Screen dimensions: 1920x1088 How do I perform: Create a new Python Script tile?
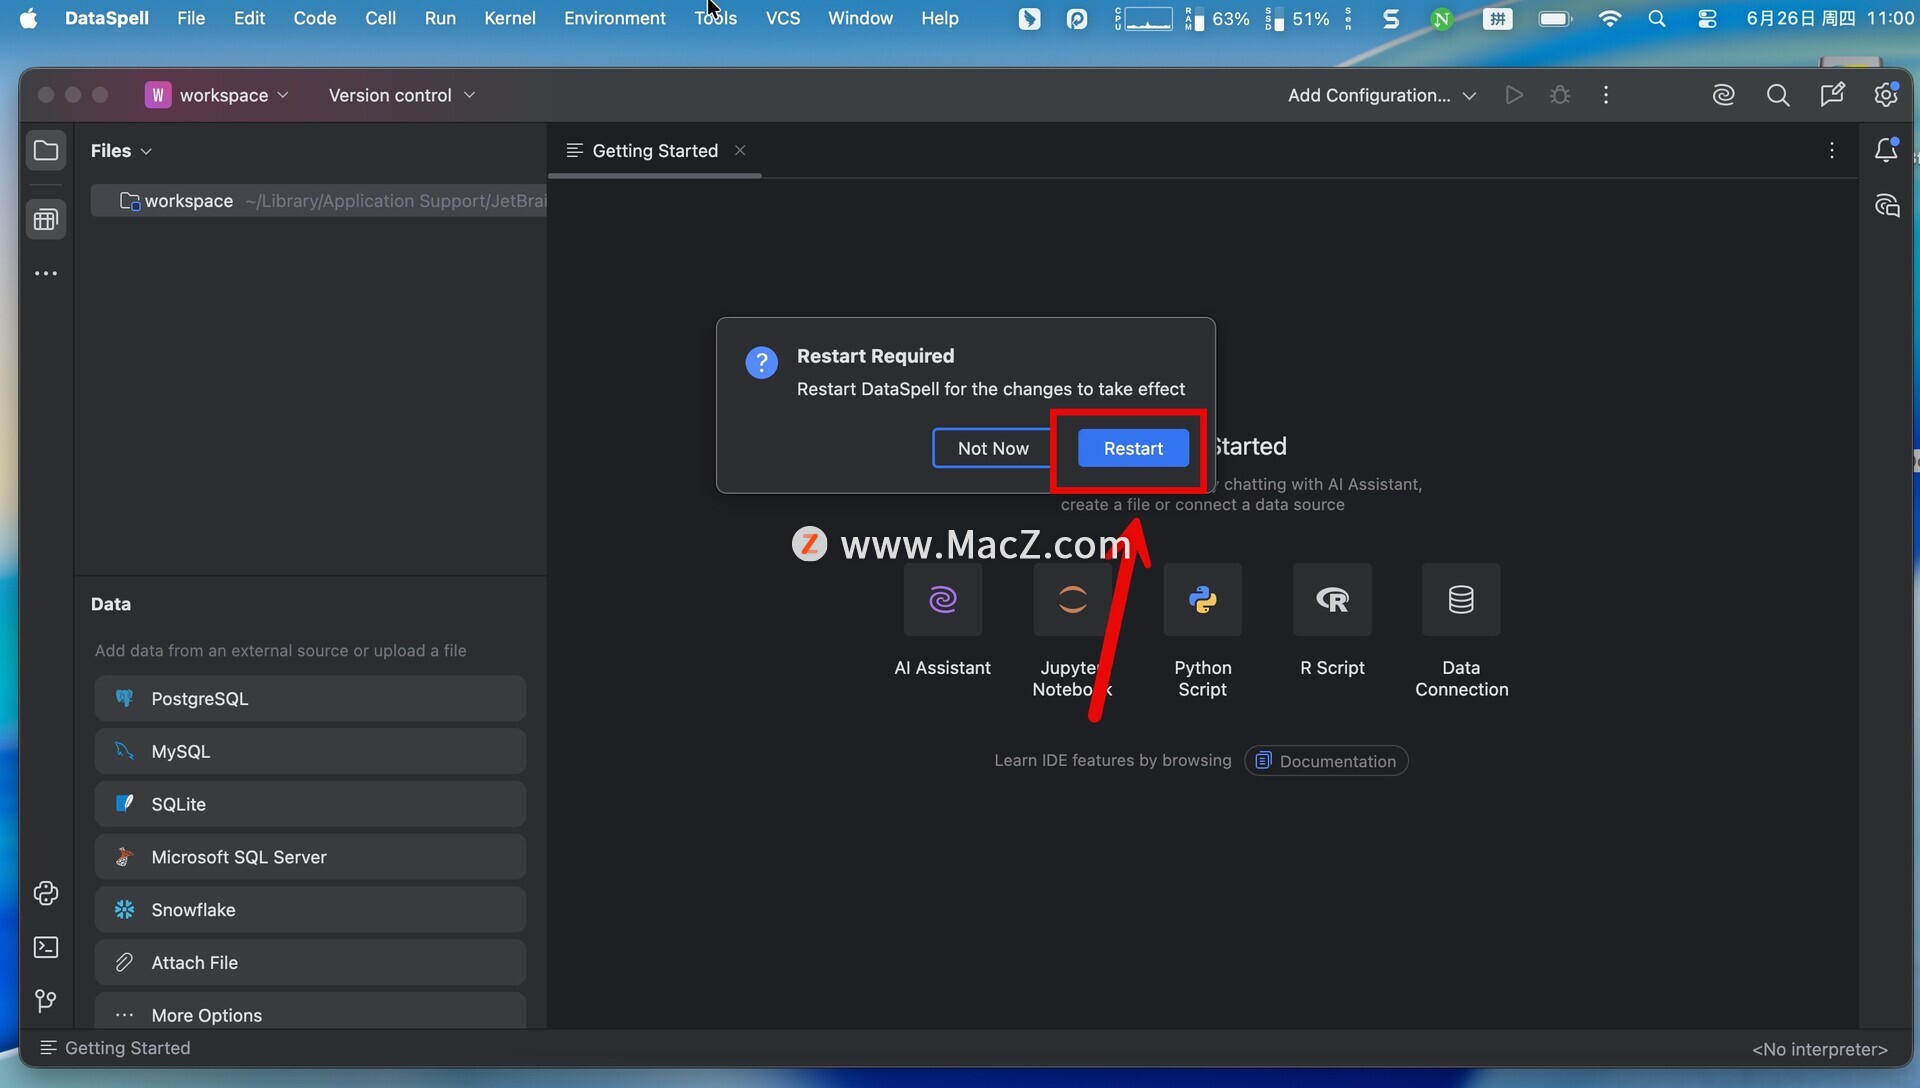[x=1202, y=600]
